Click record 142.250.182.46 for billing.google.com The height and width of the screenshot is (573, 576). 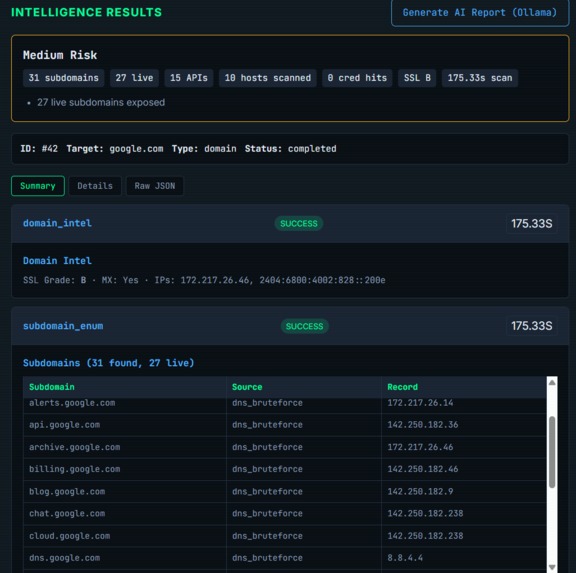(423, 469)
